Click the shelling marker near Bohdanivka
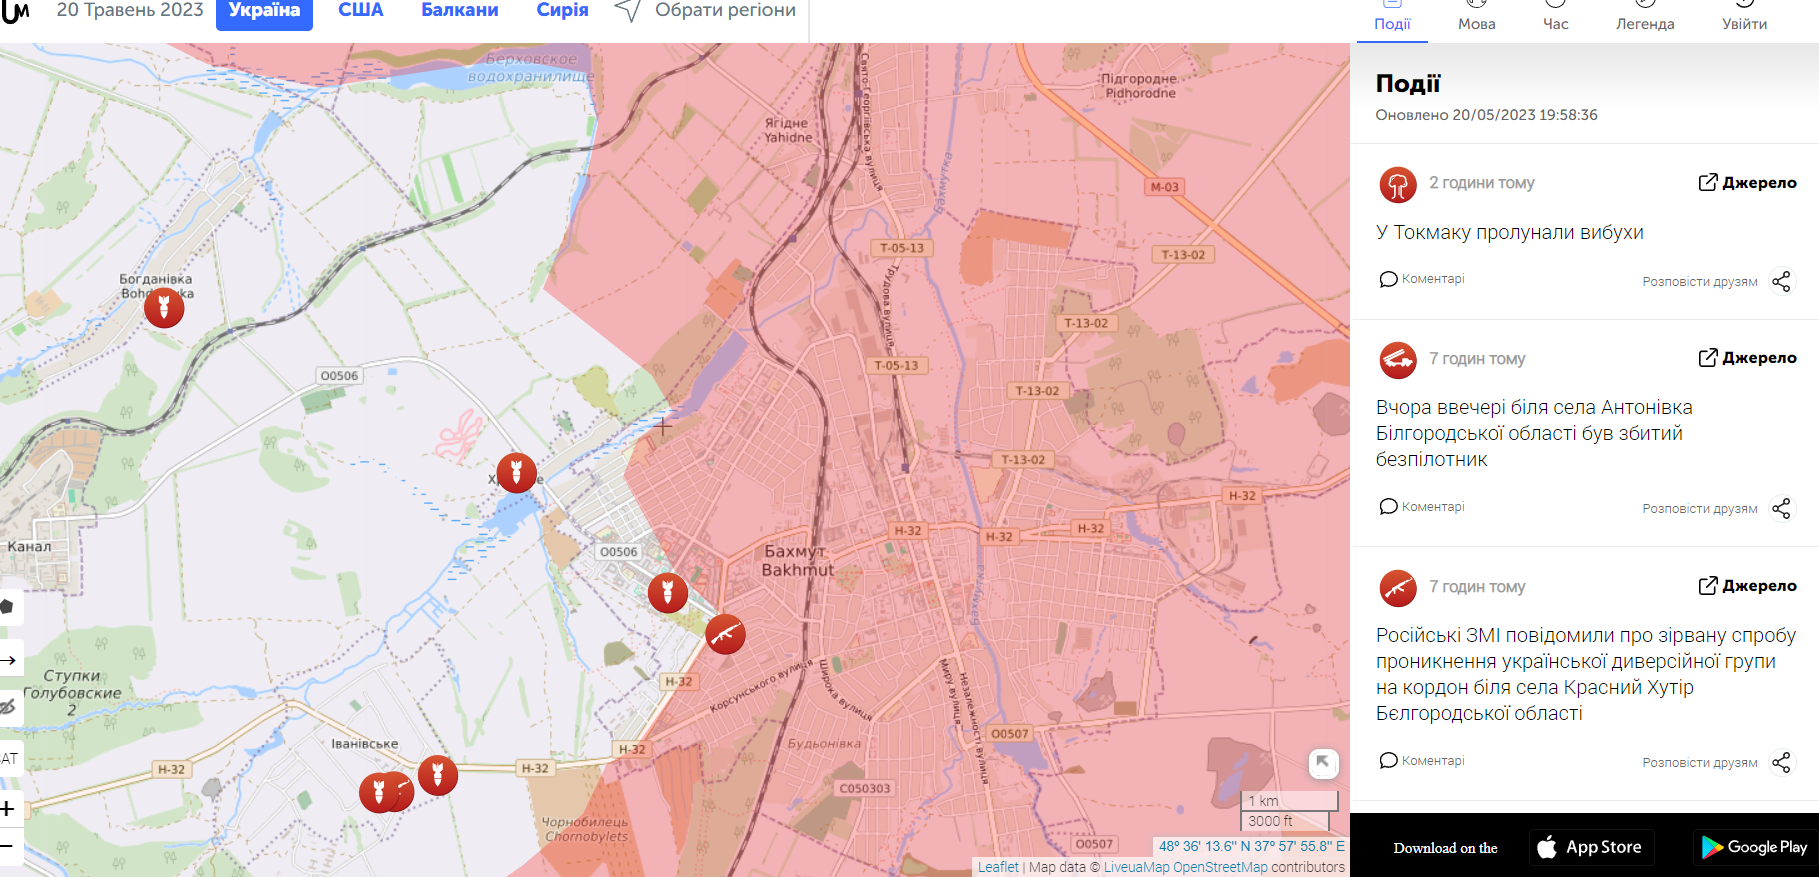The height and width of the screenshot is (877, 1819). coord(164,307)
